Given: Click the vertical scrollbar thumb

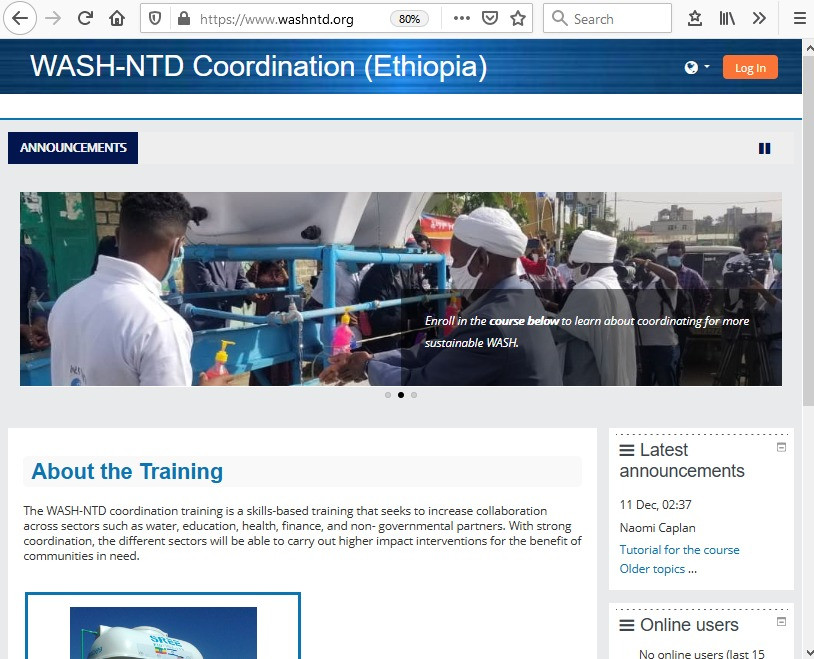Looking at the screenshot, I should pos(808,231).
